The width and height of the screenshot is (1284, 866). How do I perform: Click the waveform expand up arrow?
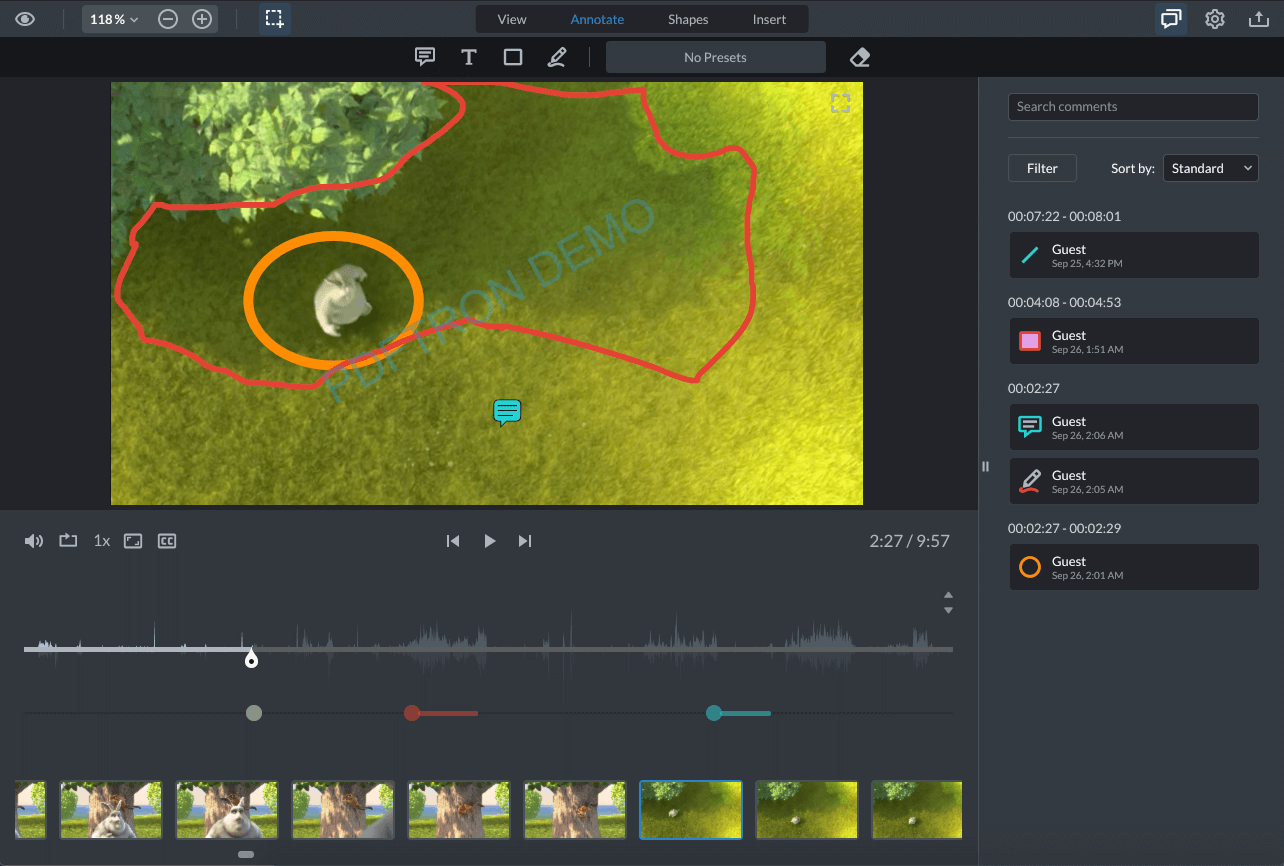pos(948,596)
